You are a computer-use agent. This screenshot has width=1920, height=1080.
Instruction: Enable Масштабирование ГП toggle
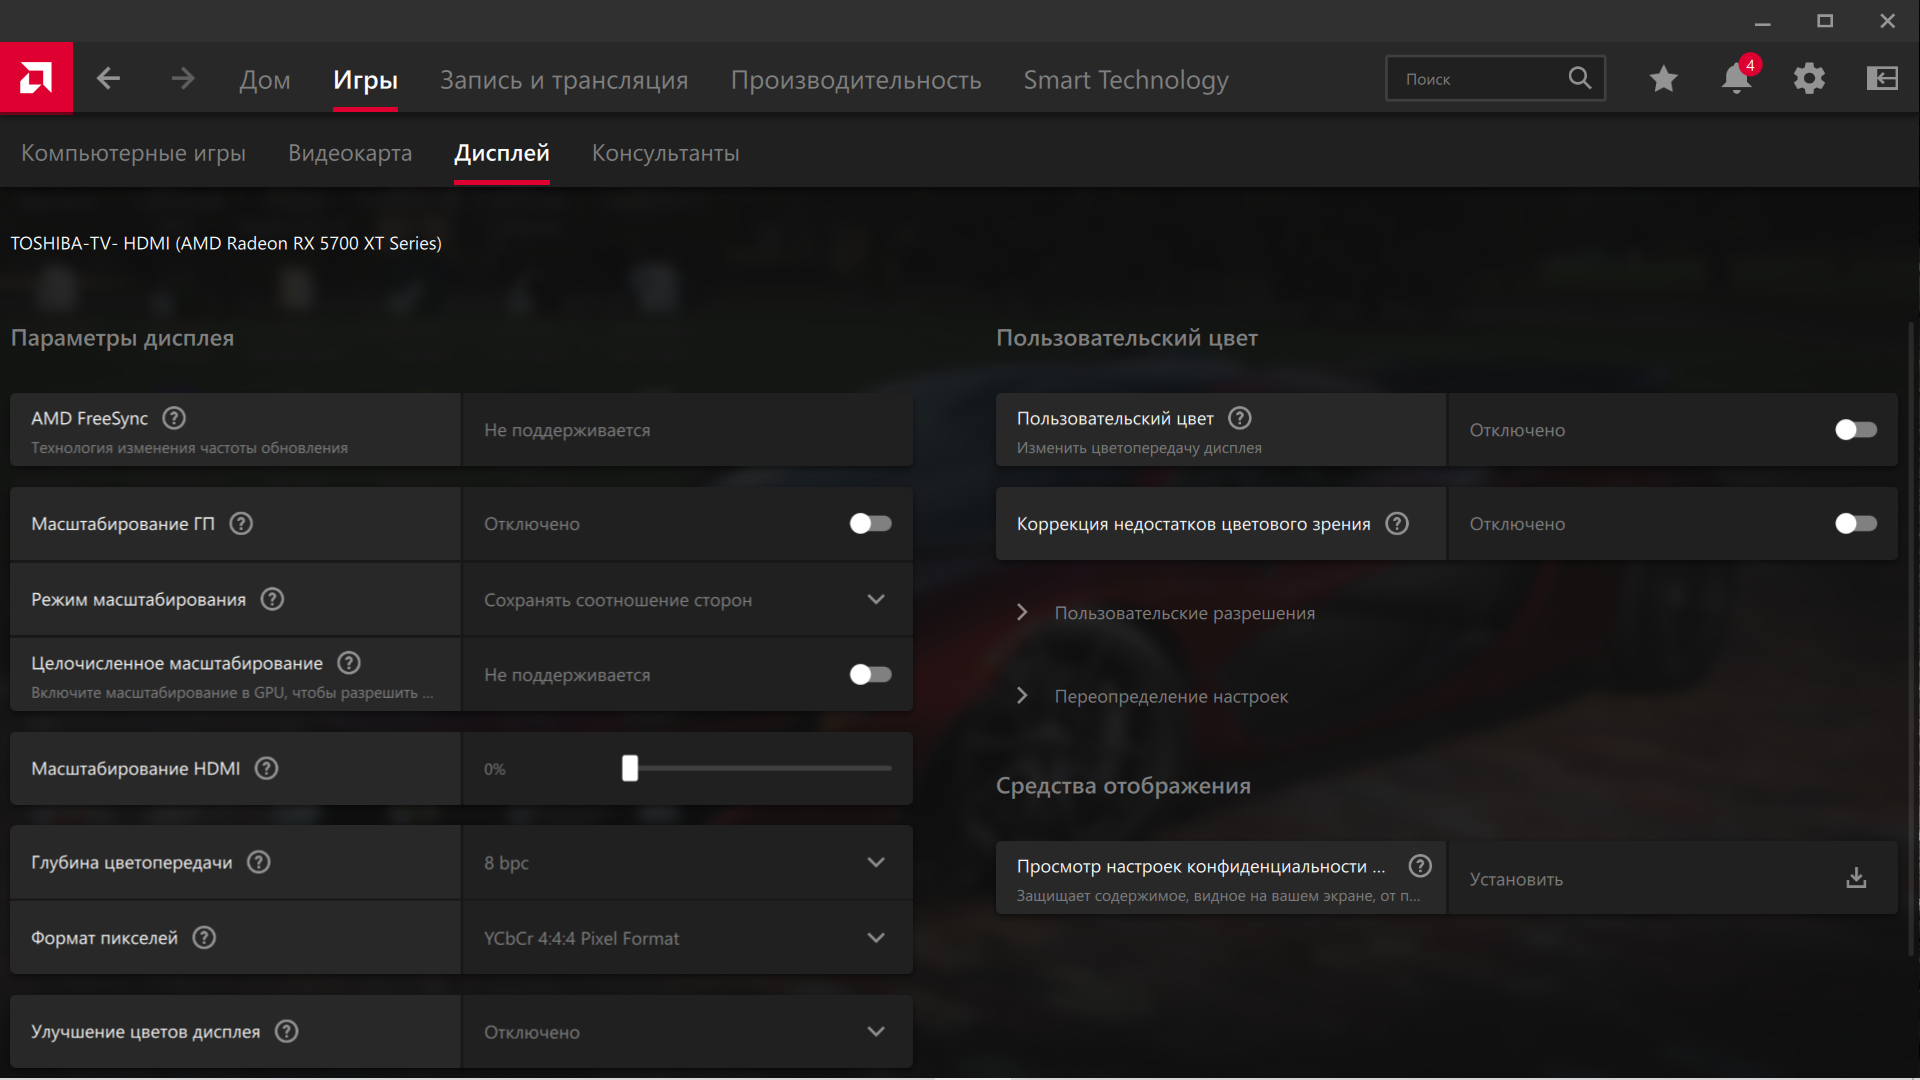point(870,524)
